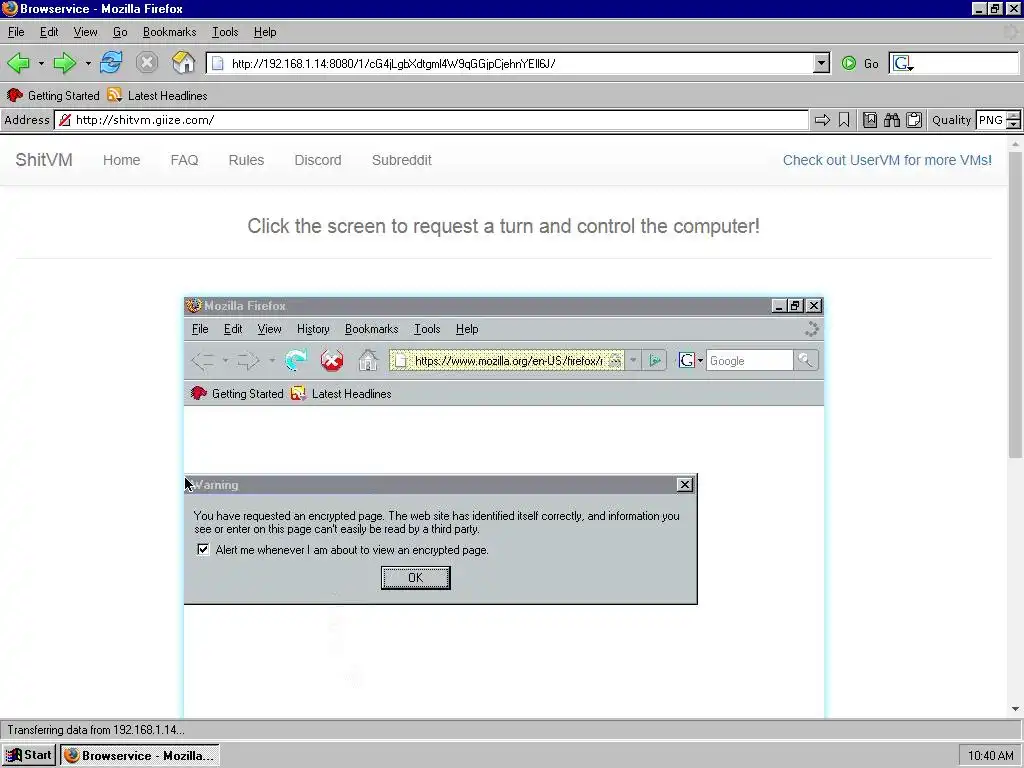The height and width of the screenshot is (768, 1024).
Task: Click the page icon in outer URL bar
Action: pyautogui.click(x=218, y=63)
